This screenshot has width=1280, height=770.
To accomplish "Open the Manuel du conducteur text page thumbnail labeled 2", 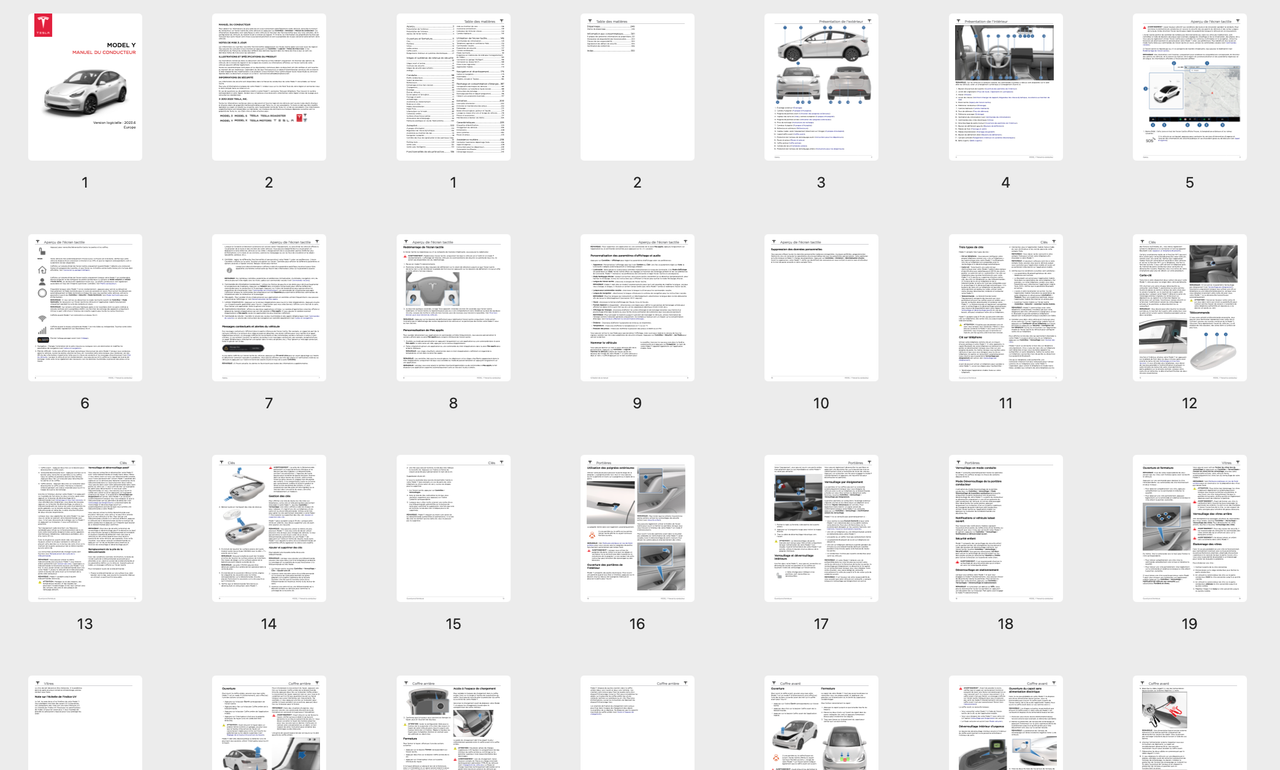I will (x=269, y=87).
